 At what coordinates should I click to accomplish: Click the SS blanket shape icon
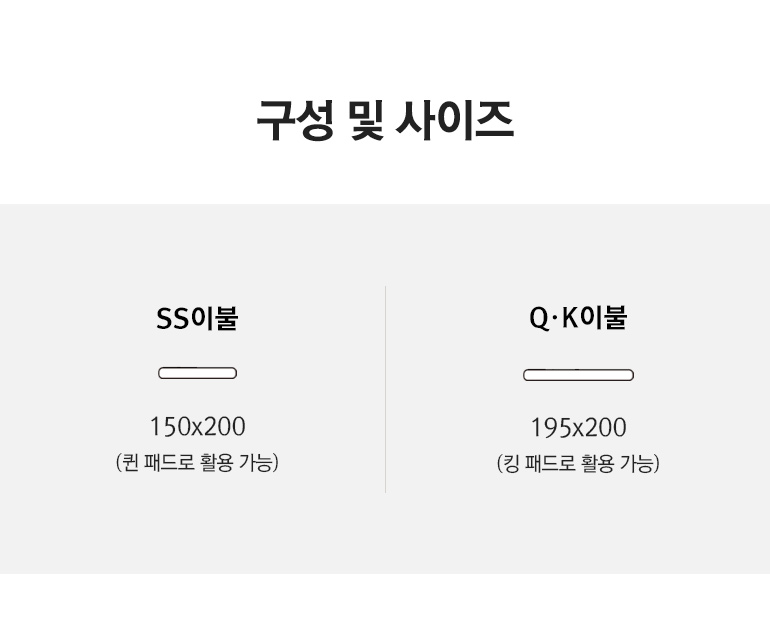197,373
